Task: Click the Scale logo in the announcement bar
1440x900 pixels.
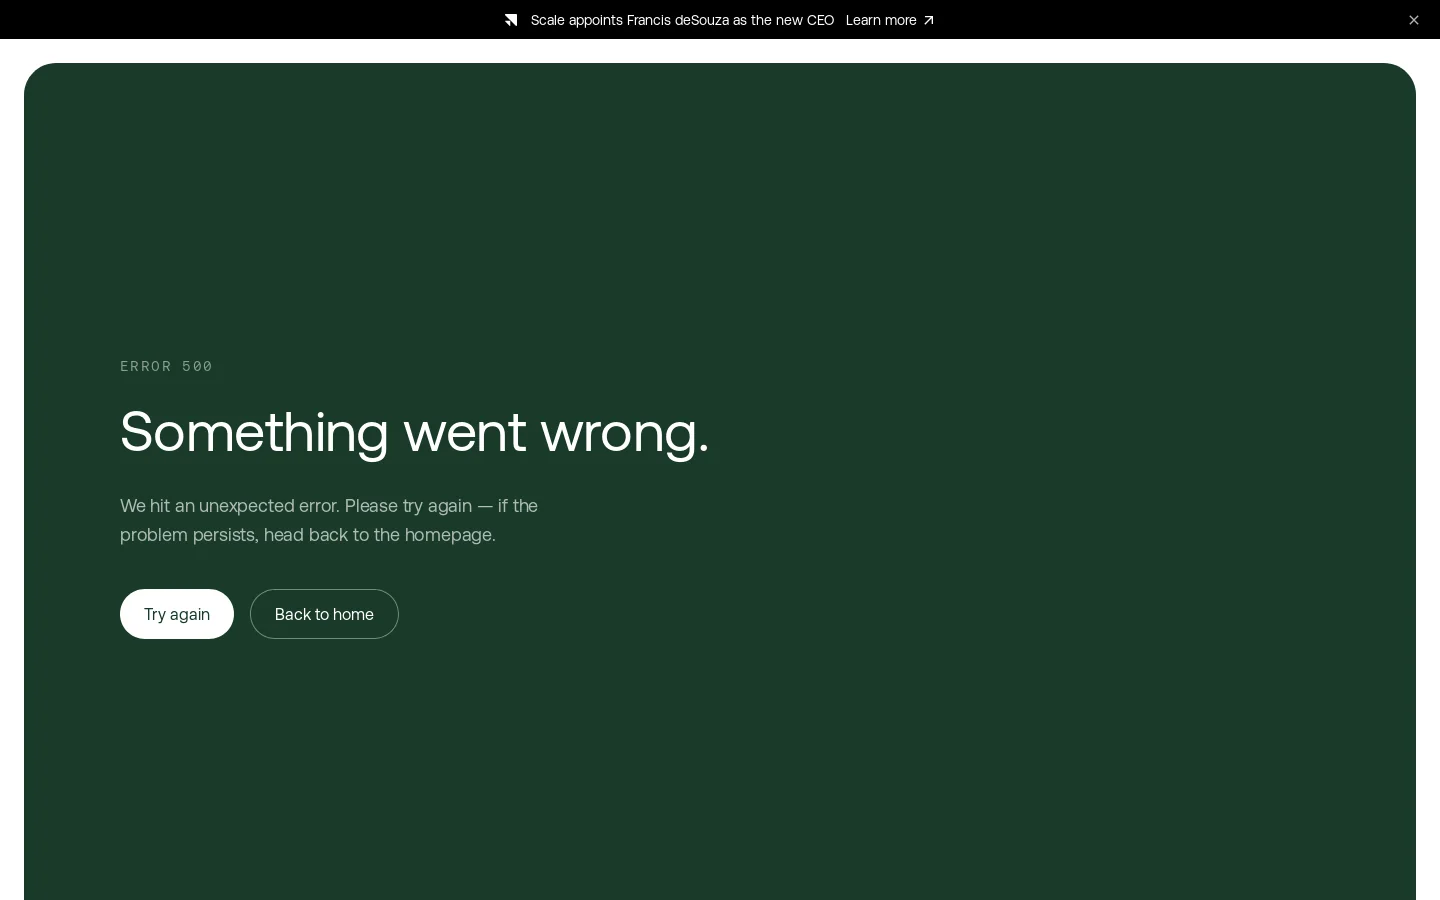Action: click(511, 20)
